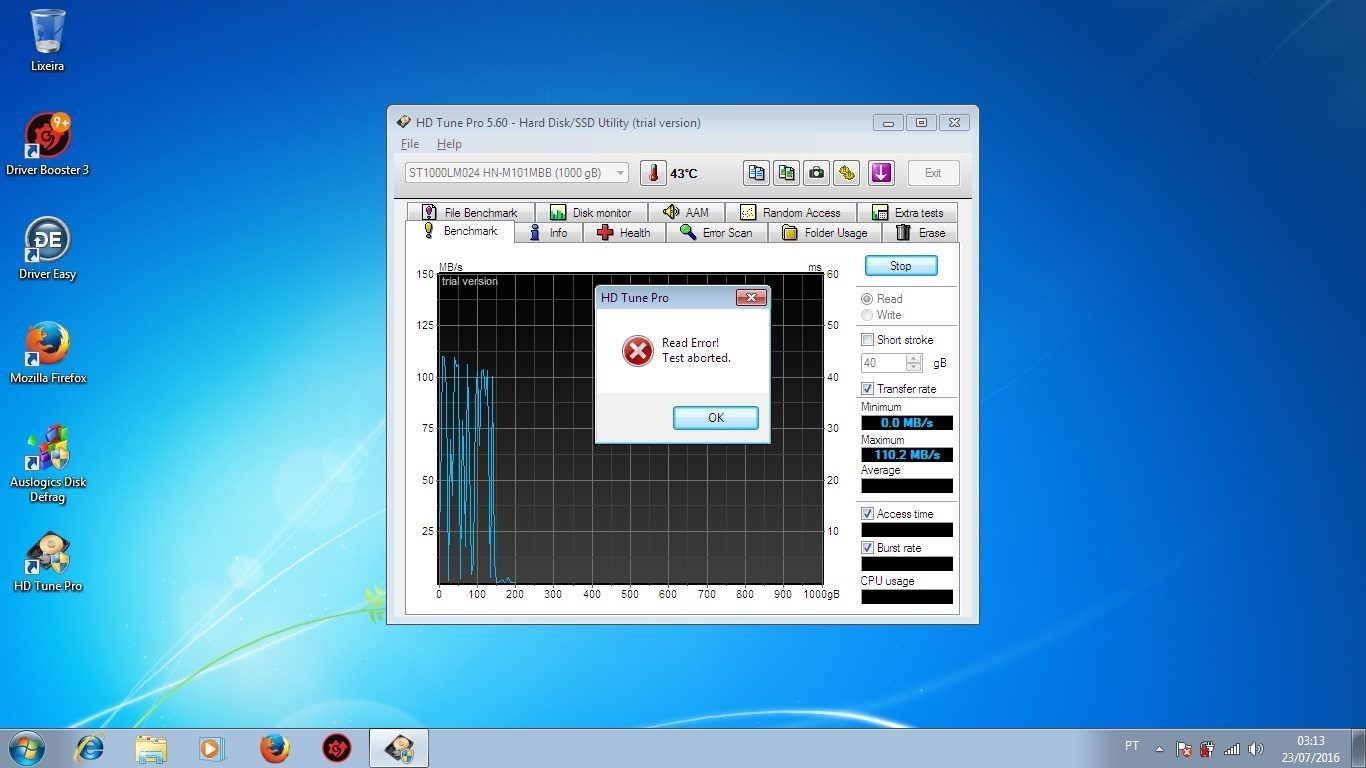This screenshot has height=768, width=1366.
Task: Switch to the Erase tab
Action: (920, 233)
